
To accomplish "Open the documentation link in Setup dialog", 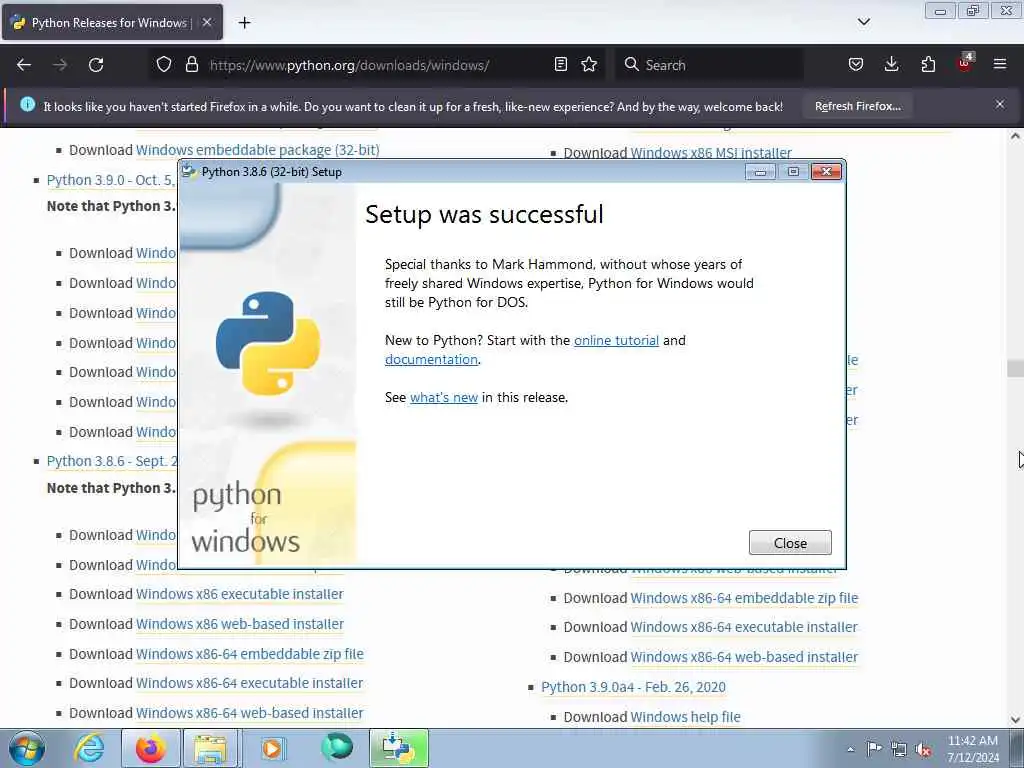I will 431,359.
